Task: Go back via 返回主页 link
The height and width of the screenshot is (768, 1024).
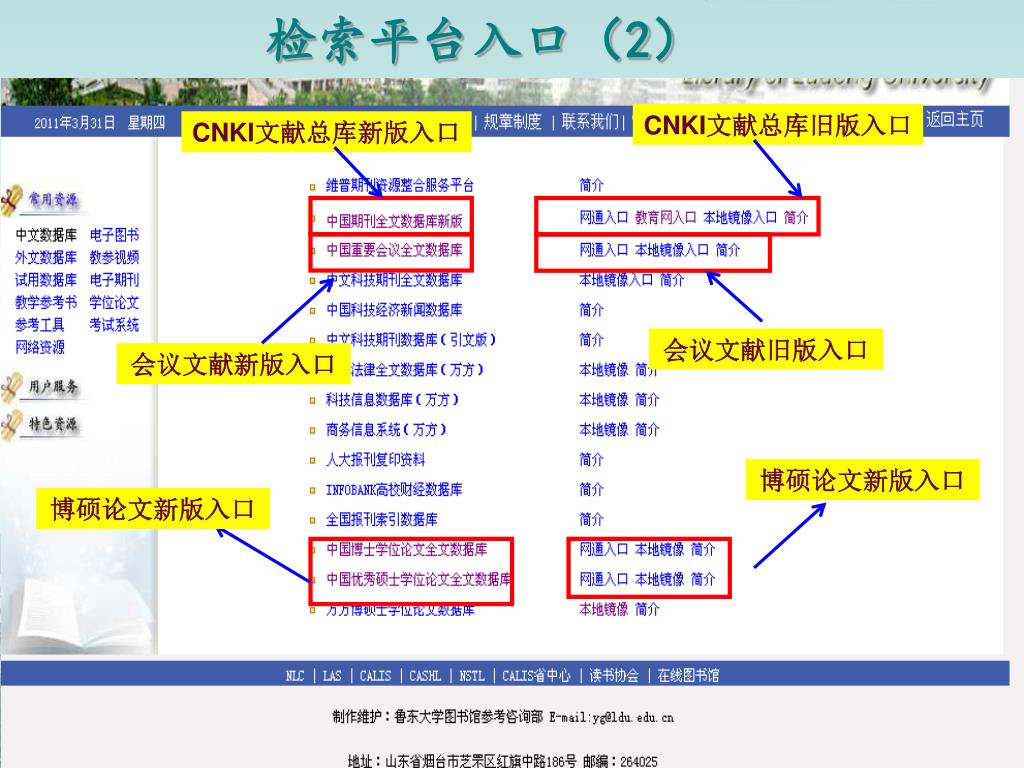Action: tap(955, 119)
